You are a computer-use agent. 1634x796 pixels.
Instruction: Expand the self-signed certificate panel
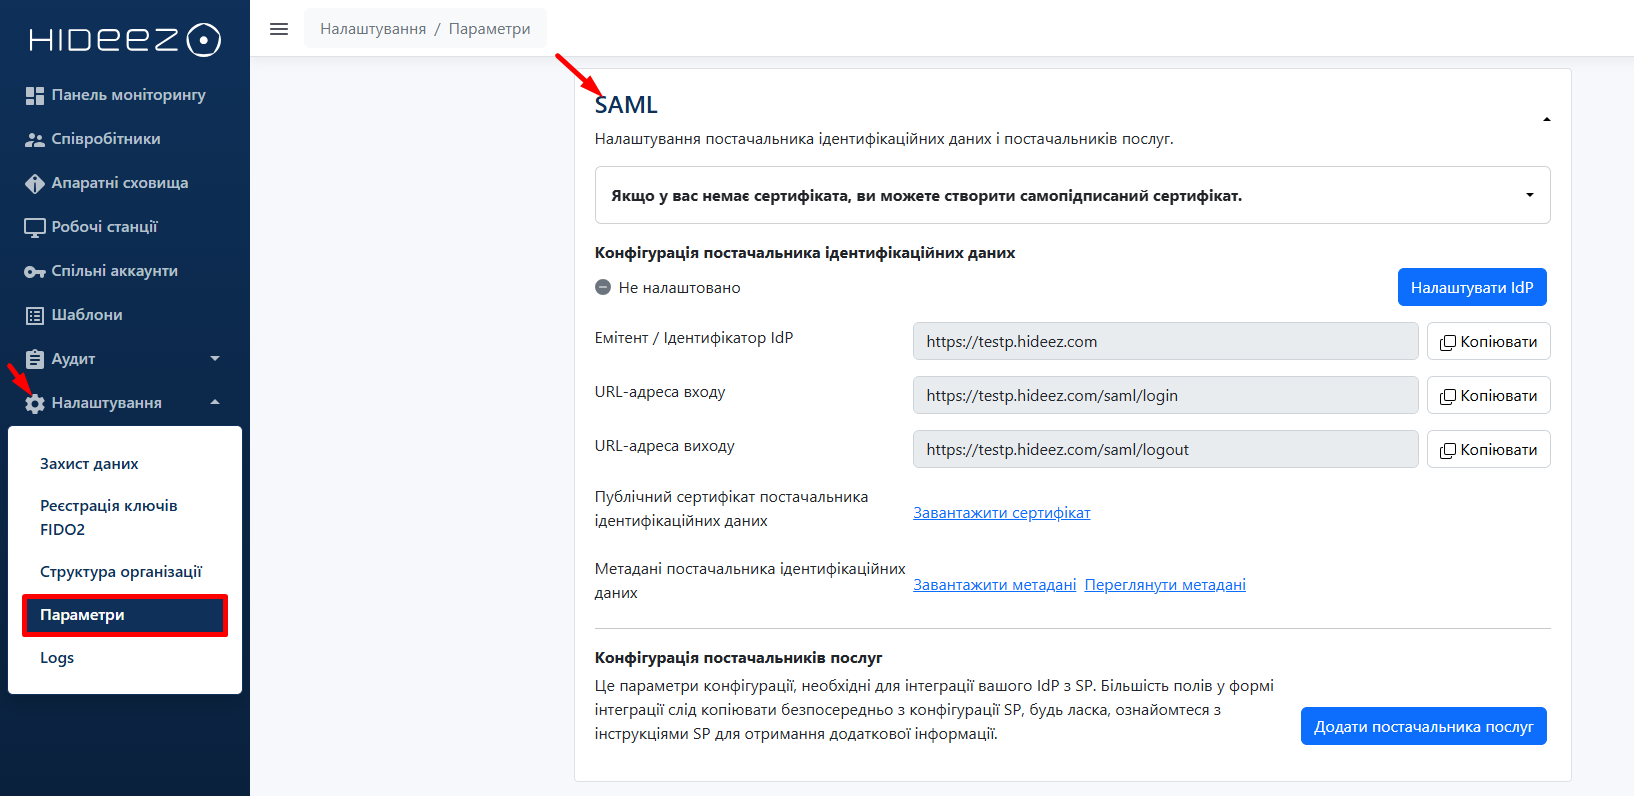(1529, 195)
